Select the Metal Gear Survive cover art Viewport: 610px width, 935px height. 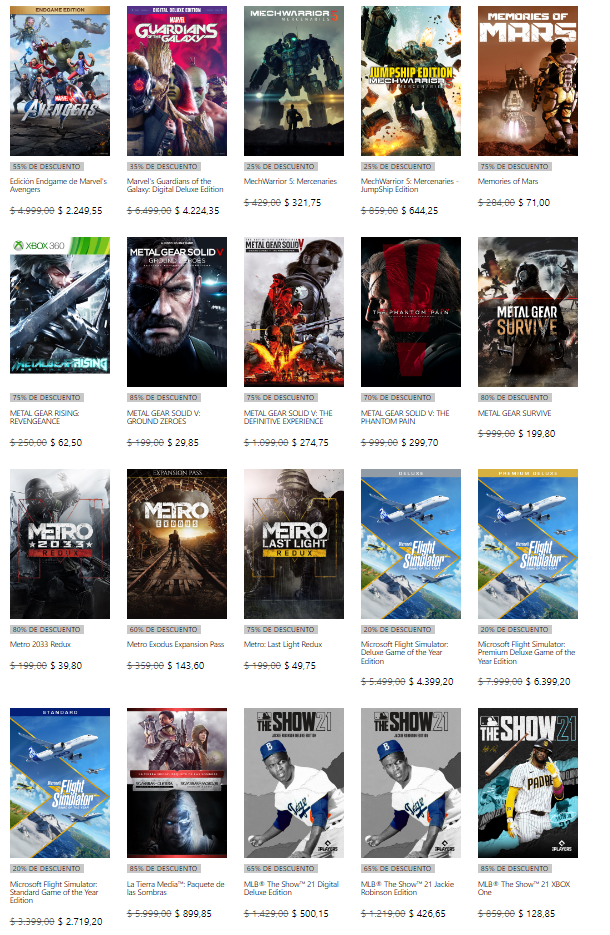pyautogui.click(x=527, y=312)
